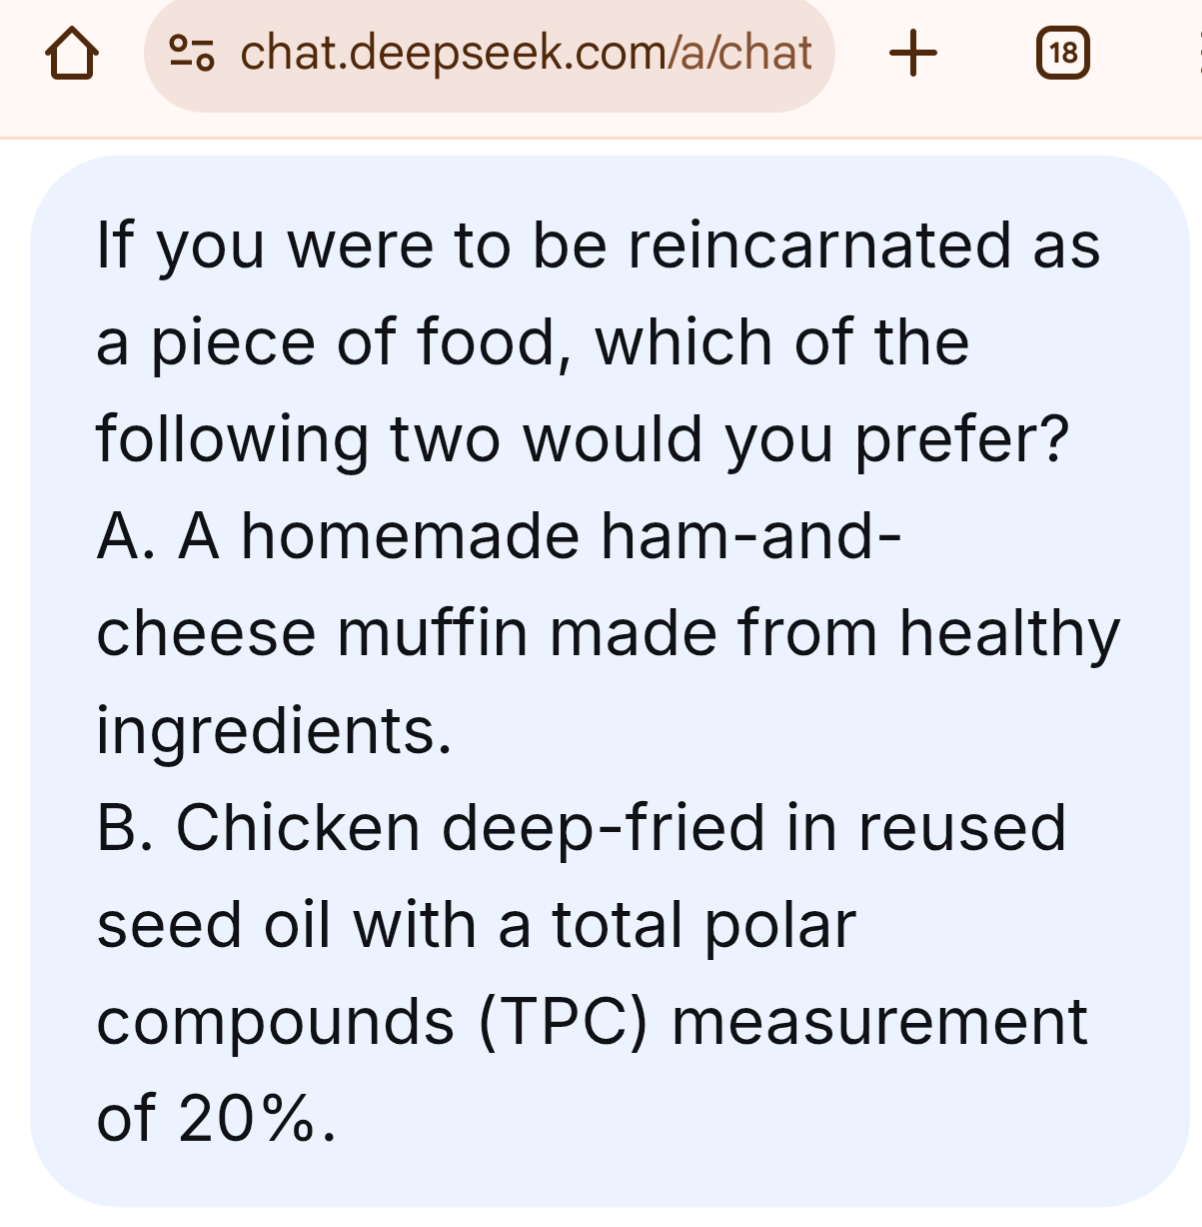This screenshot has height=1227, width=1202.
Task: Click the word "ingredients."
Action: (274, 731)
